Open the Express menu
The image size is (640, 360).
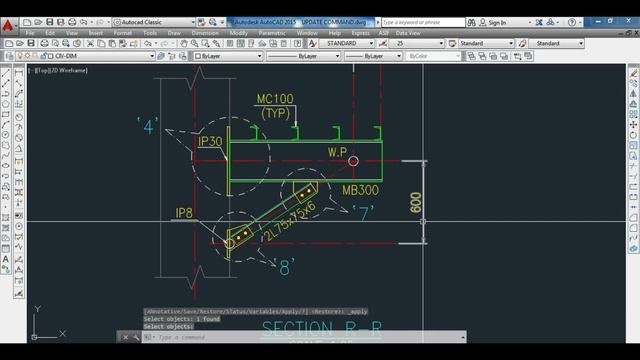click(x=360, y=33)
